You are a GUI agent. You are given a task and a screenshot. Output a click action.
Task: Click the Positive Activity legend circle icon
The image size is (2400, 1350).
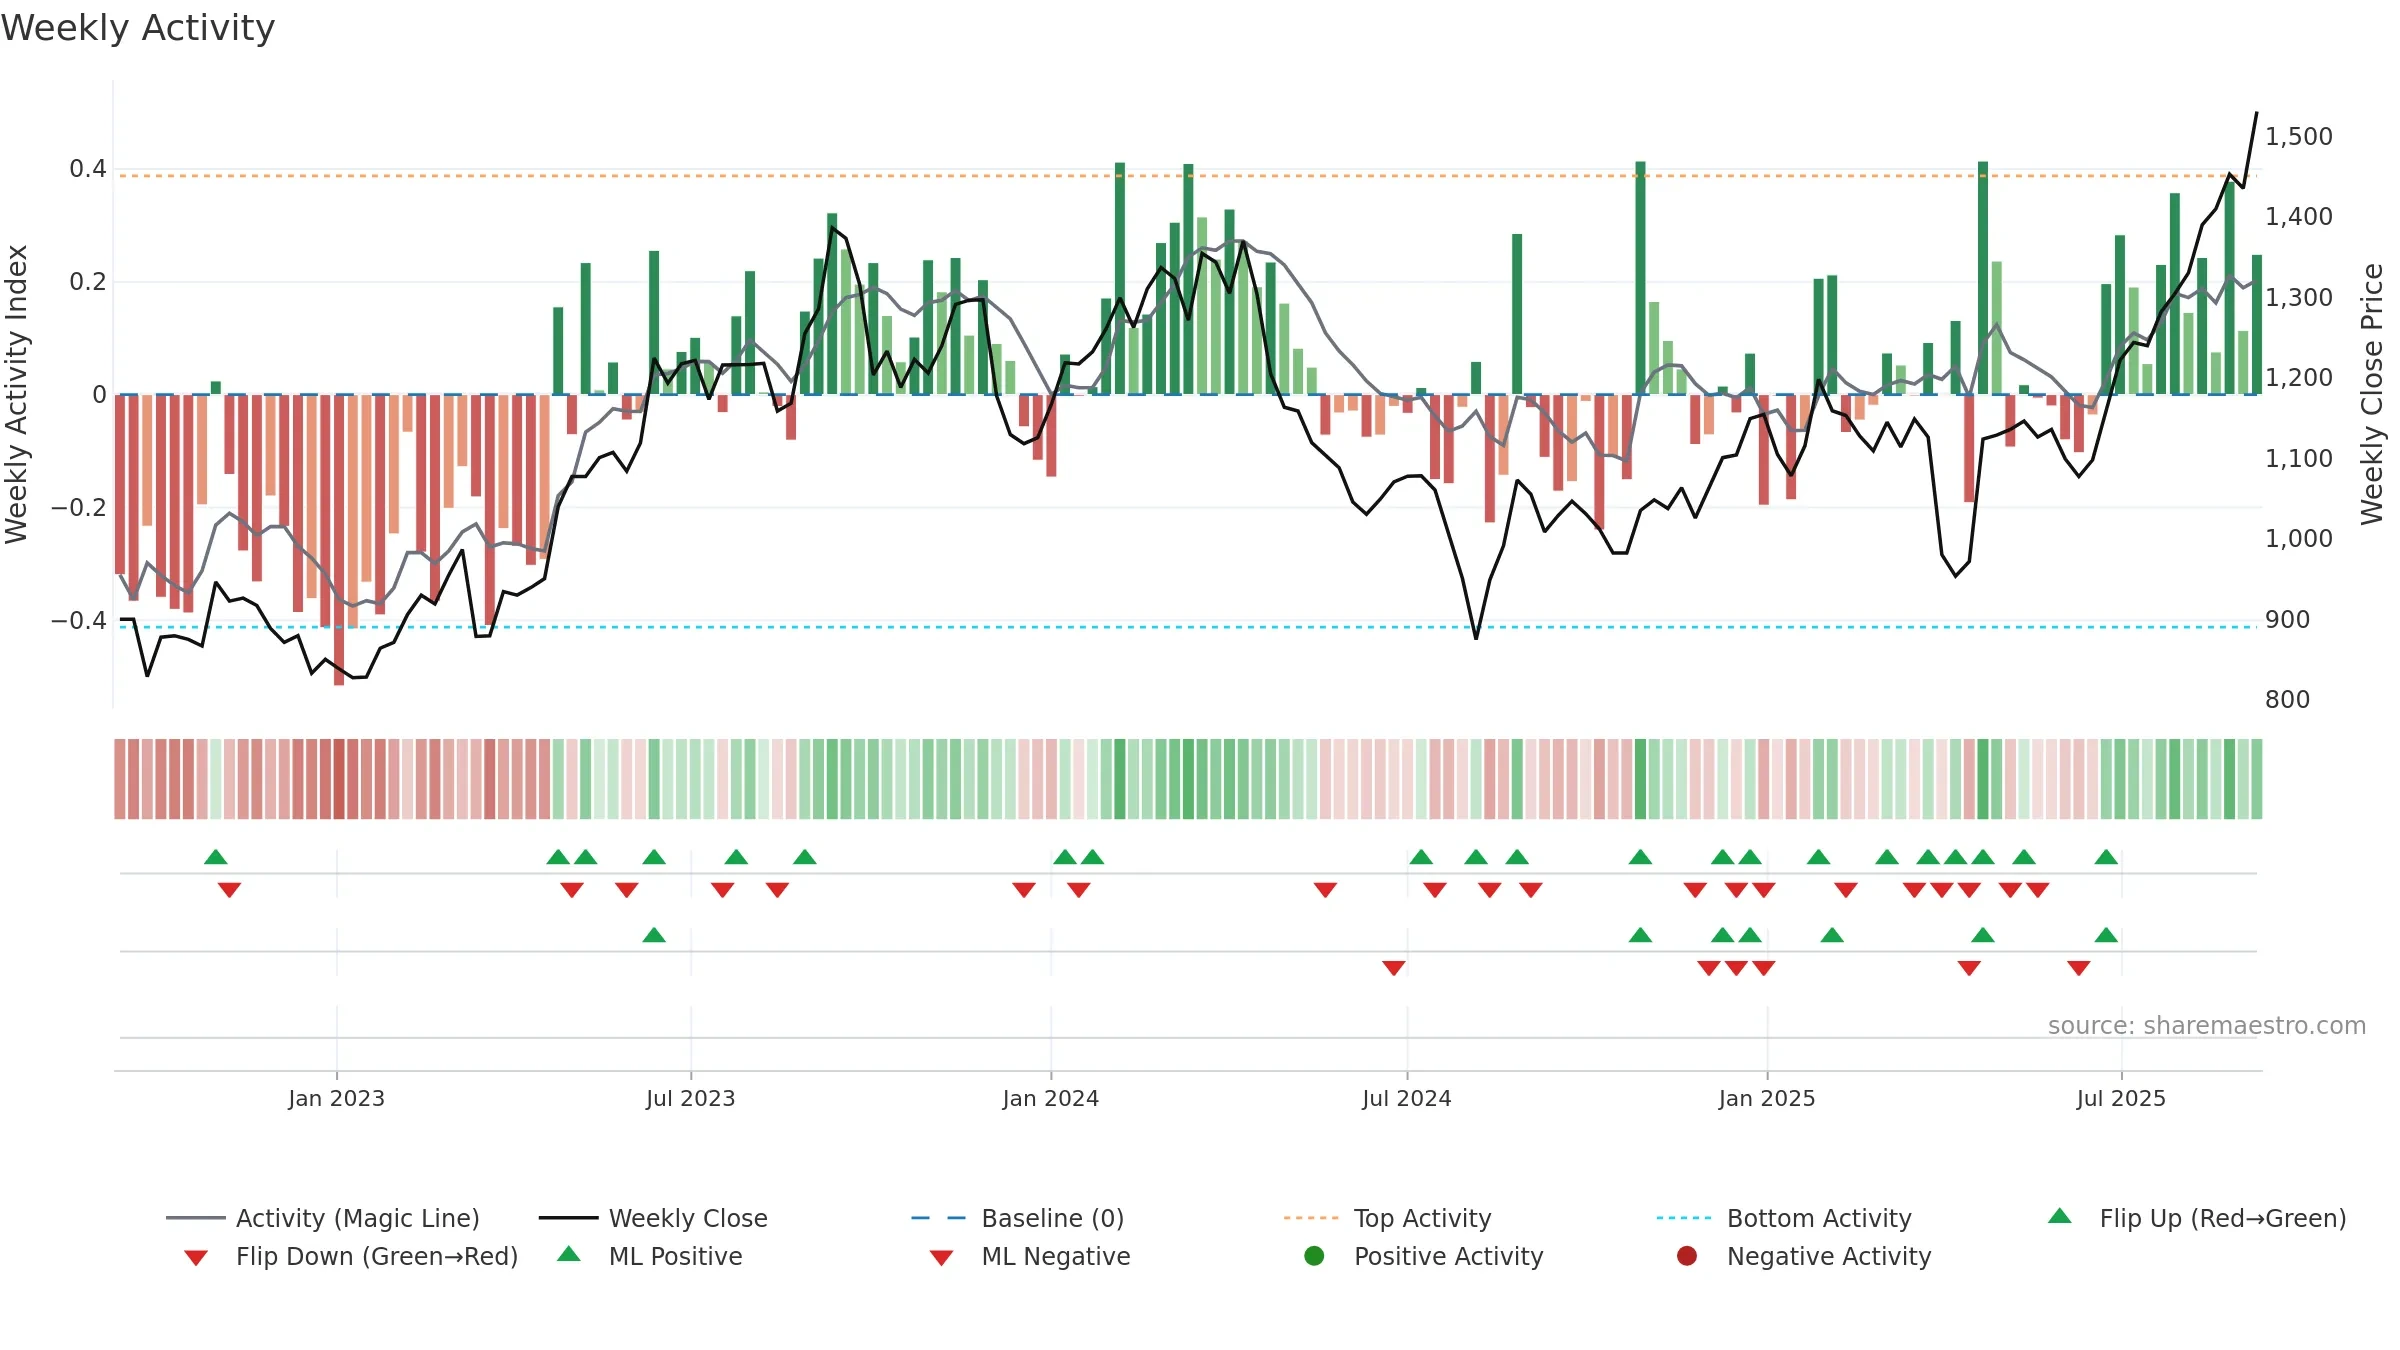[x=1314, y=1256]
